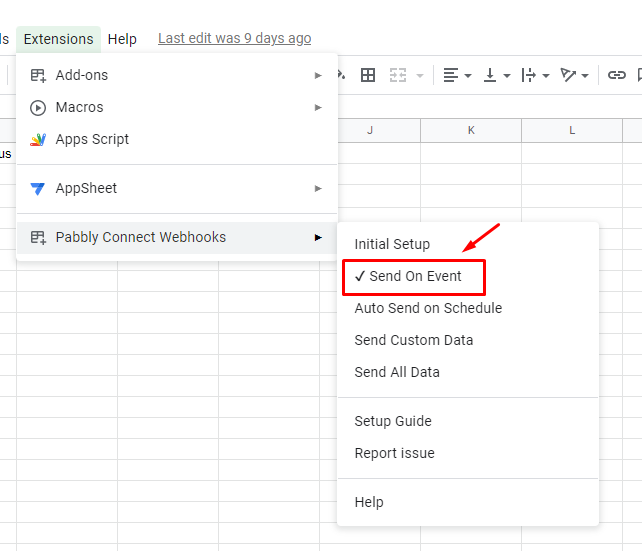Click the Horizontal align icon
642x551 pixels.
coord(451,75)
